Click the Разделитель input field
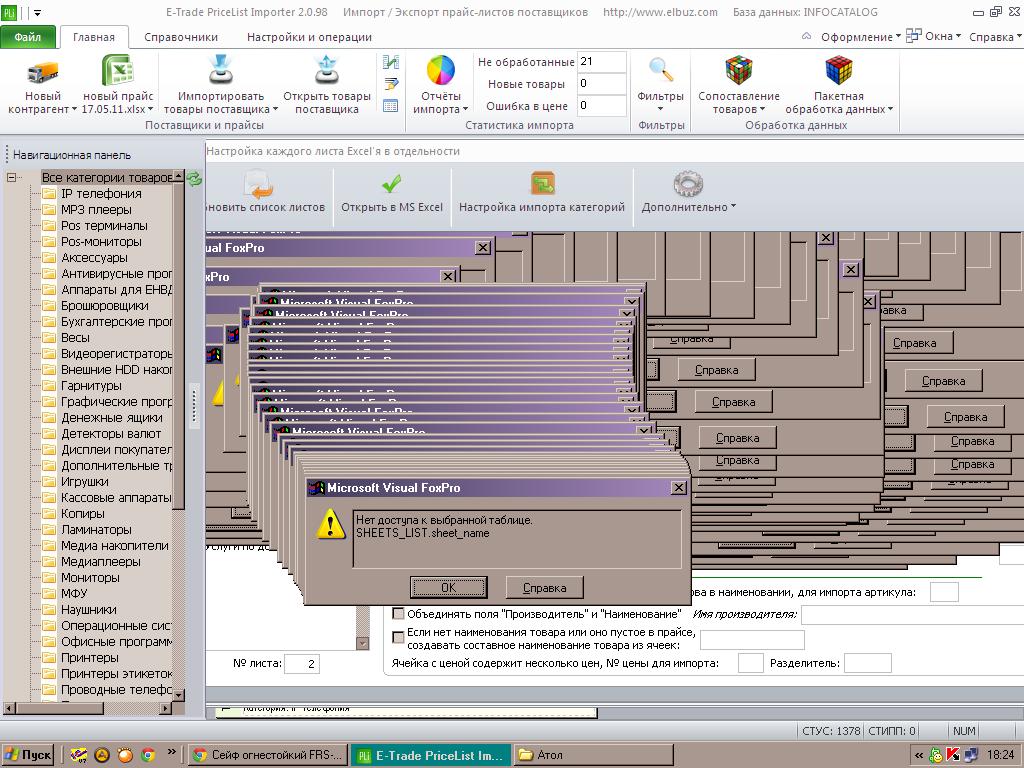Image resolution: width=1024 pixels, height=768 pixels. (867, 663)
